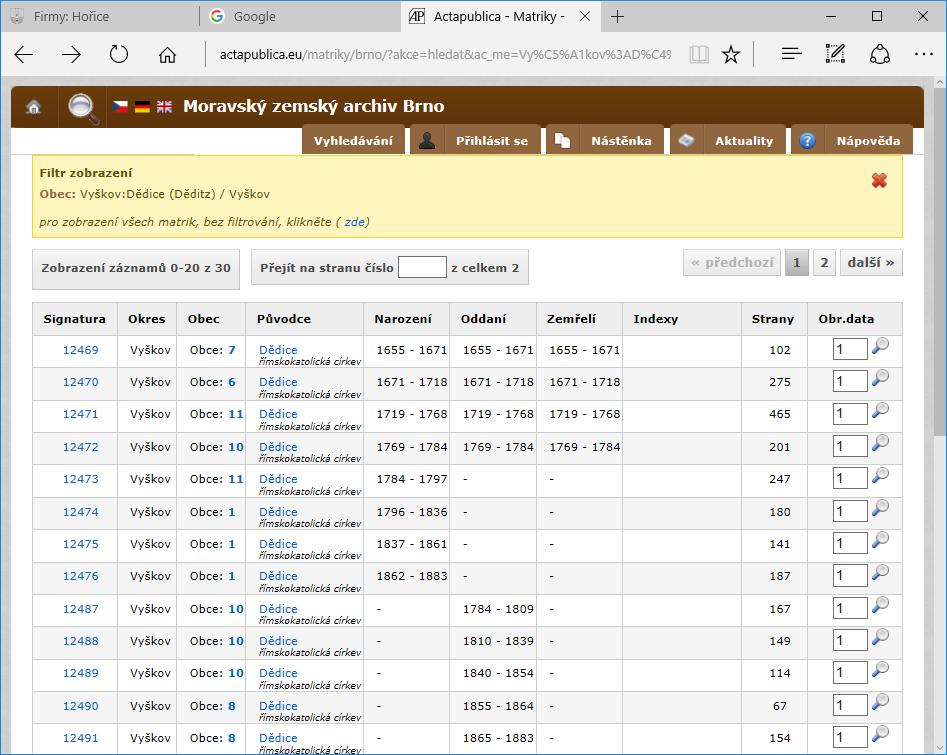Open the browser share icon
The image size is (947, 755).
(x=880, y=54)
